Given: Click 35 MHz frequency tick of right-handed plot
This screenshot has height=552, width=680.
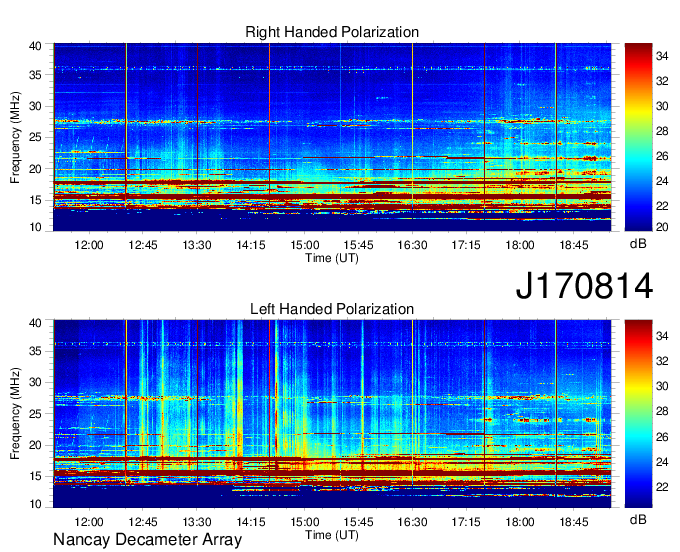Looking at the screenshot, I should pyautogui.click(x=35, y=75).
